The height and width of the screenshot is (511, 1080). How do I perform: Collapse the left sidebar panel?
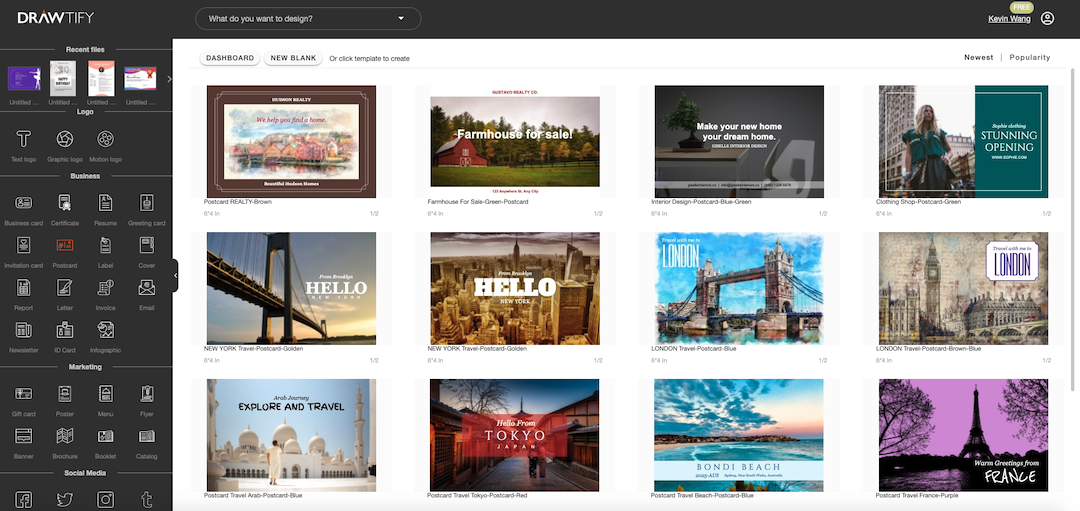click(x=175, y=275)
